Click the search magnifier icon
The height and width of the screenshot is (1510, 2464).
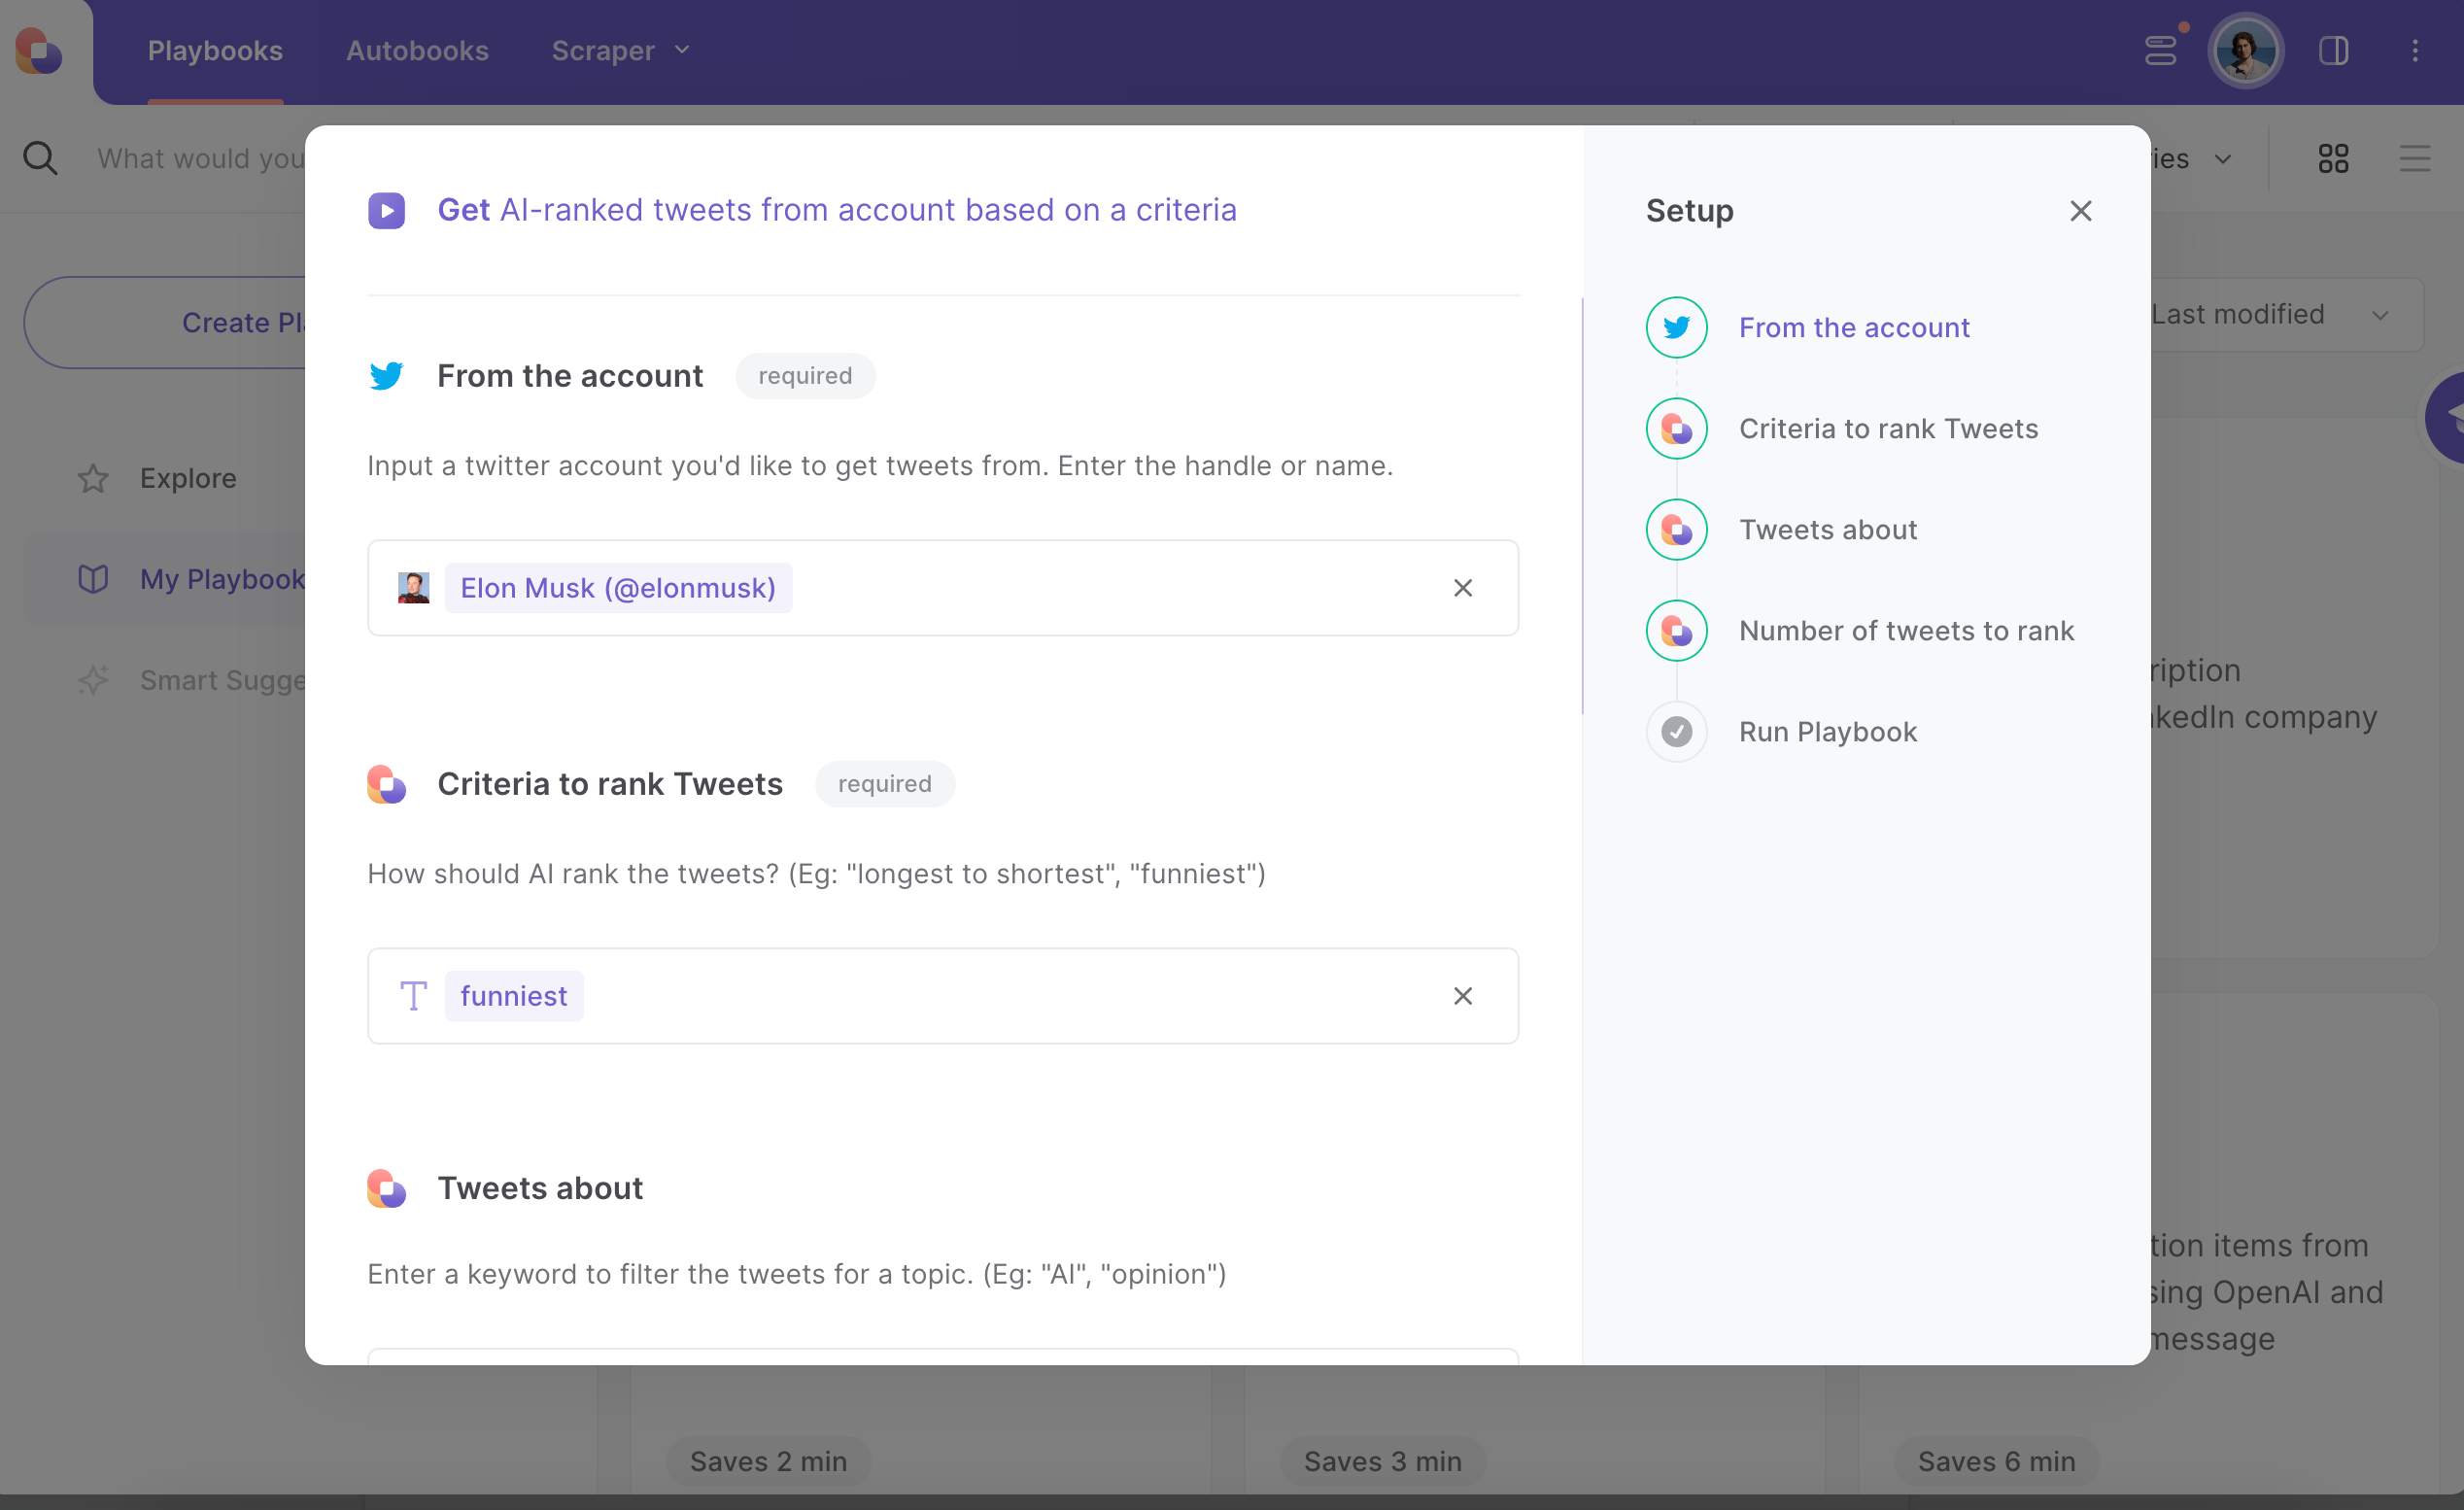tap(40, 158)
